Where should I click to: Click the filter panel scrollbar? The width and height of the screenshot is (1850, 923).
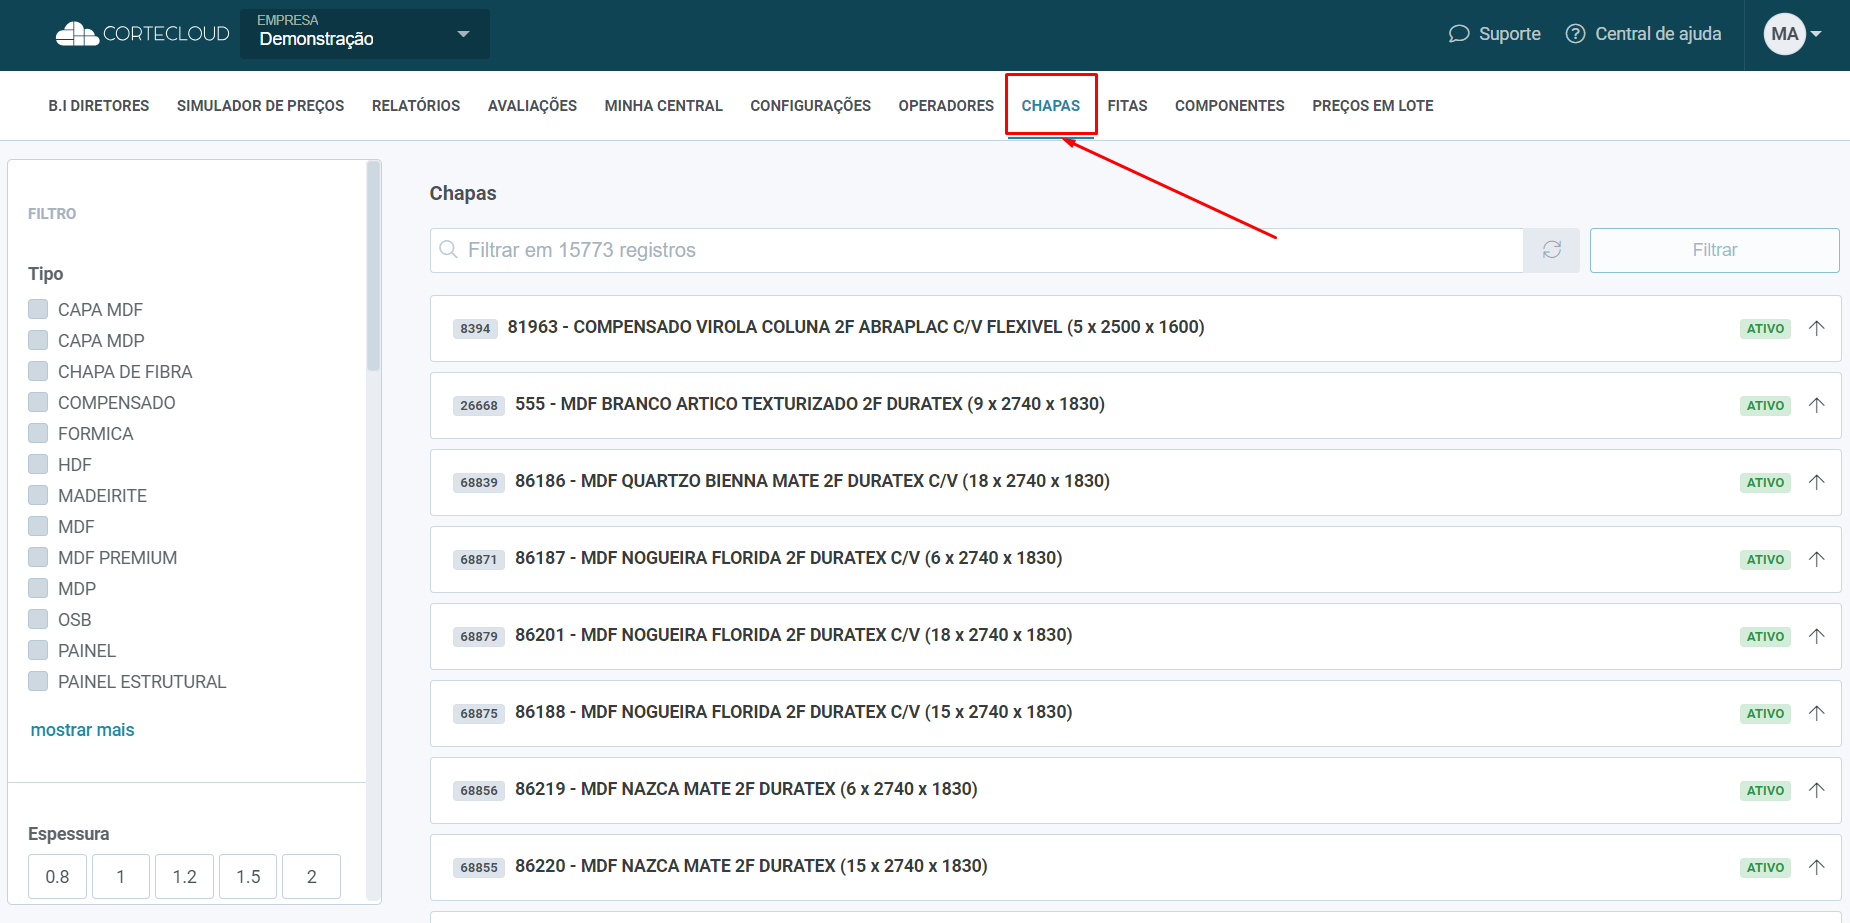[x=374, y=266]
